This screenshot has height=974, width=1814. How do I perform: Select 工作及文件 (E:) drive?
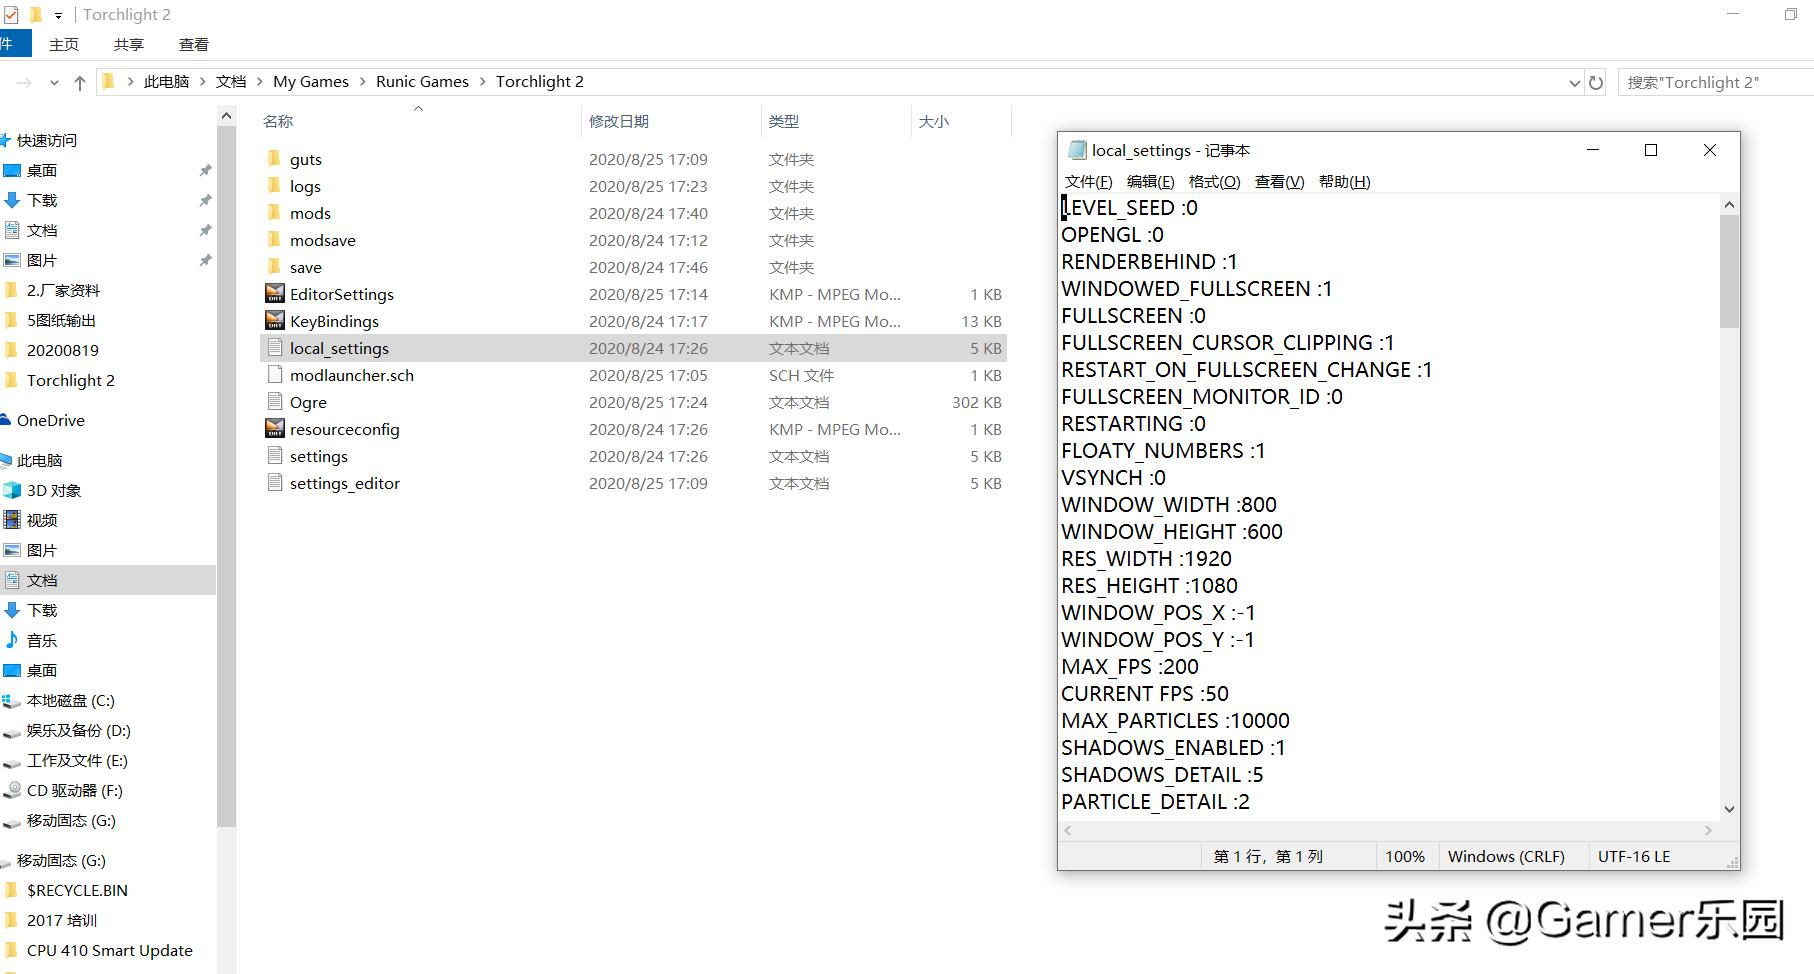77,760
